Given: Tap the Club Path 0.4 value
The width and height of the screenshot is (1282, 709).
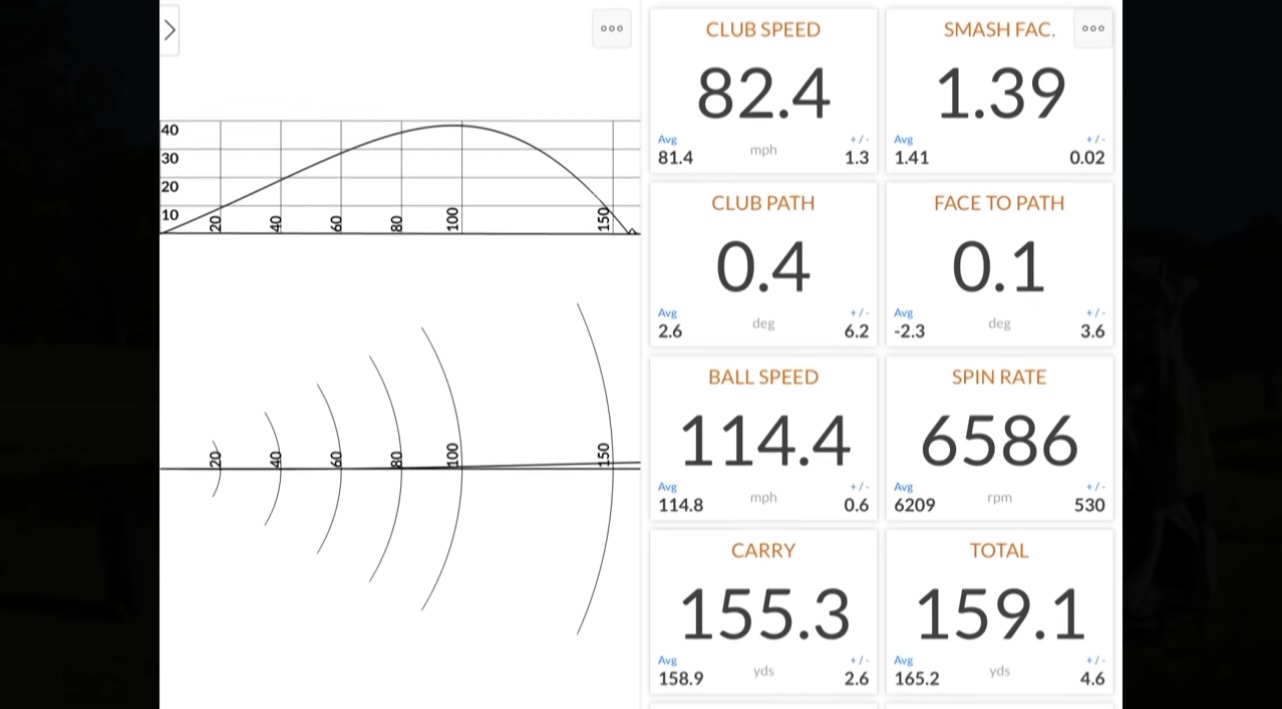Looking at the screenshot, I should click(763, 268).
